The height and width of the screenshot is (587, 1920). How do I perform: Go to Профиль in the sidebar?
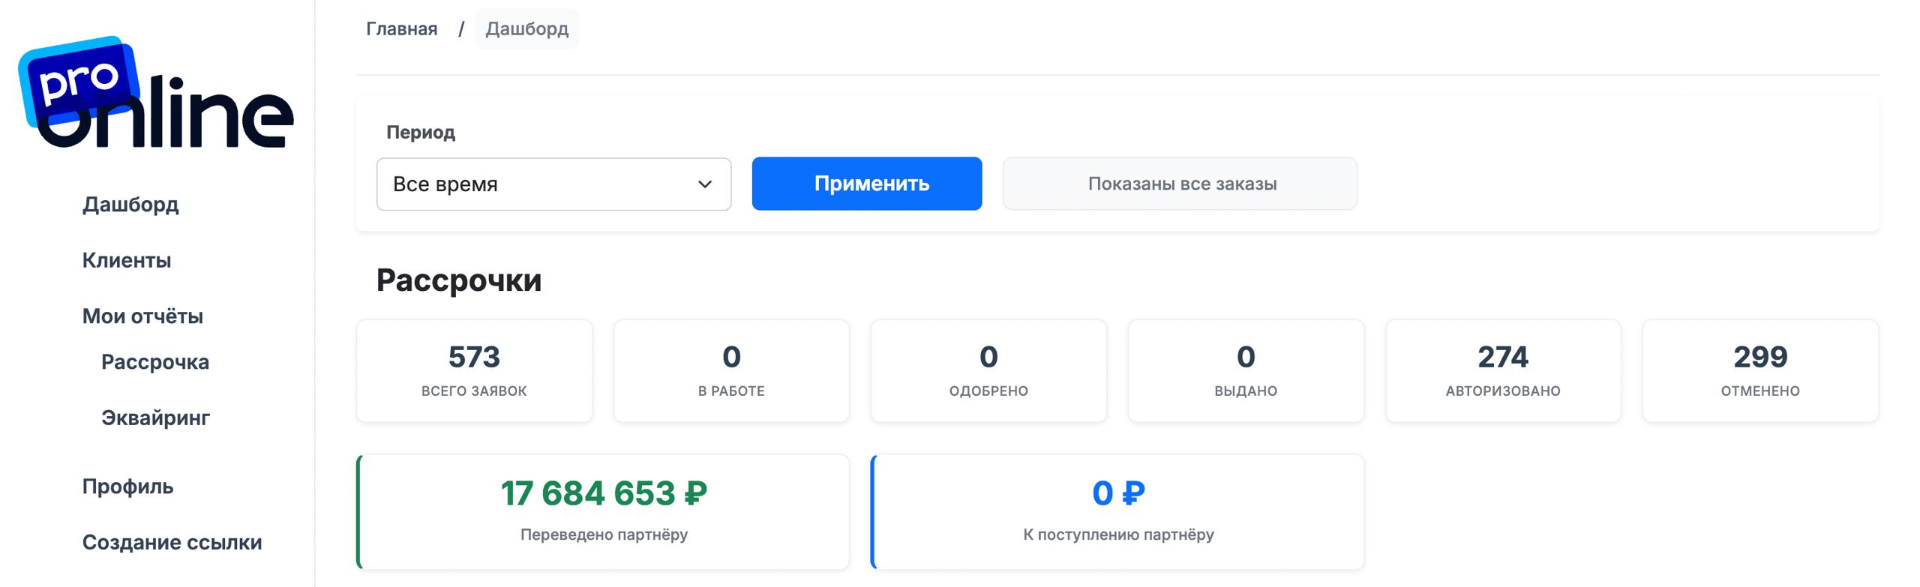[127, 486]
